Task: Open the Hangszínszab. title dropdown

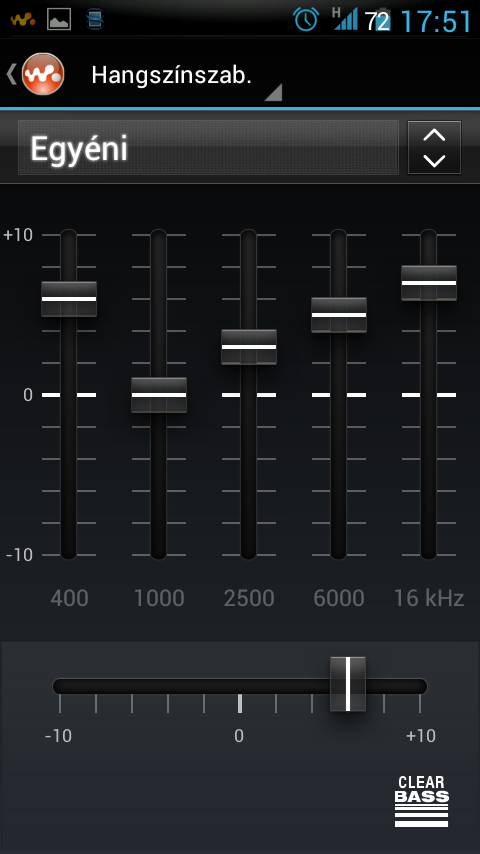Action: (x=185, y=75)
